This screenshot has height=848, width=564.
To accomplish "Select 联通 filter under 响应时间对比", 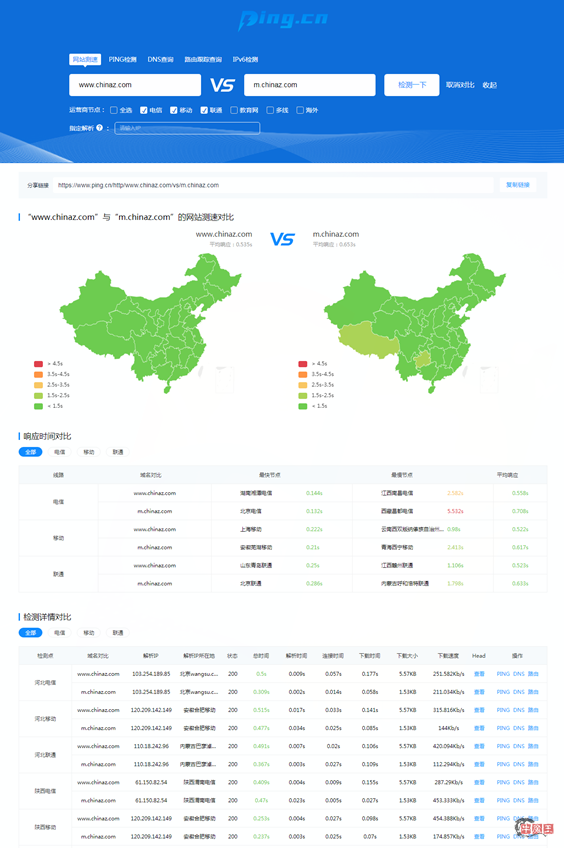I will tap(118, 452).
